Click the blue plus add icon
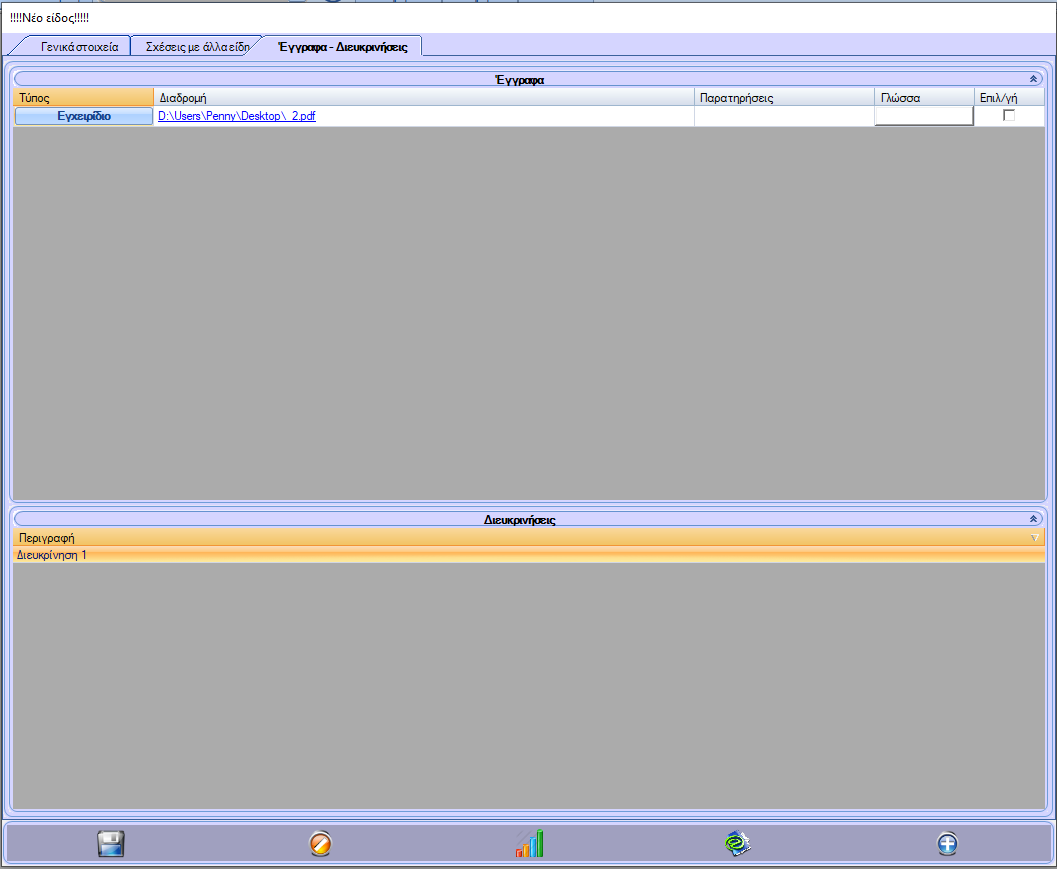1057x869 pixels. tap(948, 844)
